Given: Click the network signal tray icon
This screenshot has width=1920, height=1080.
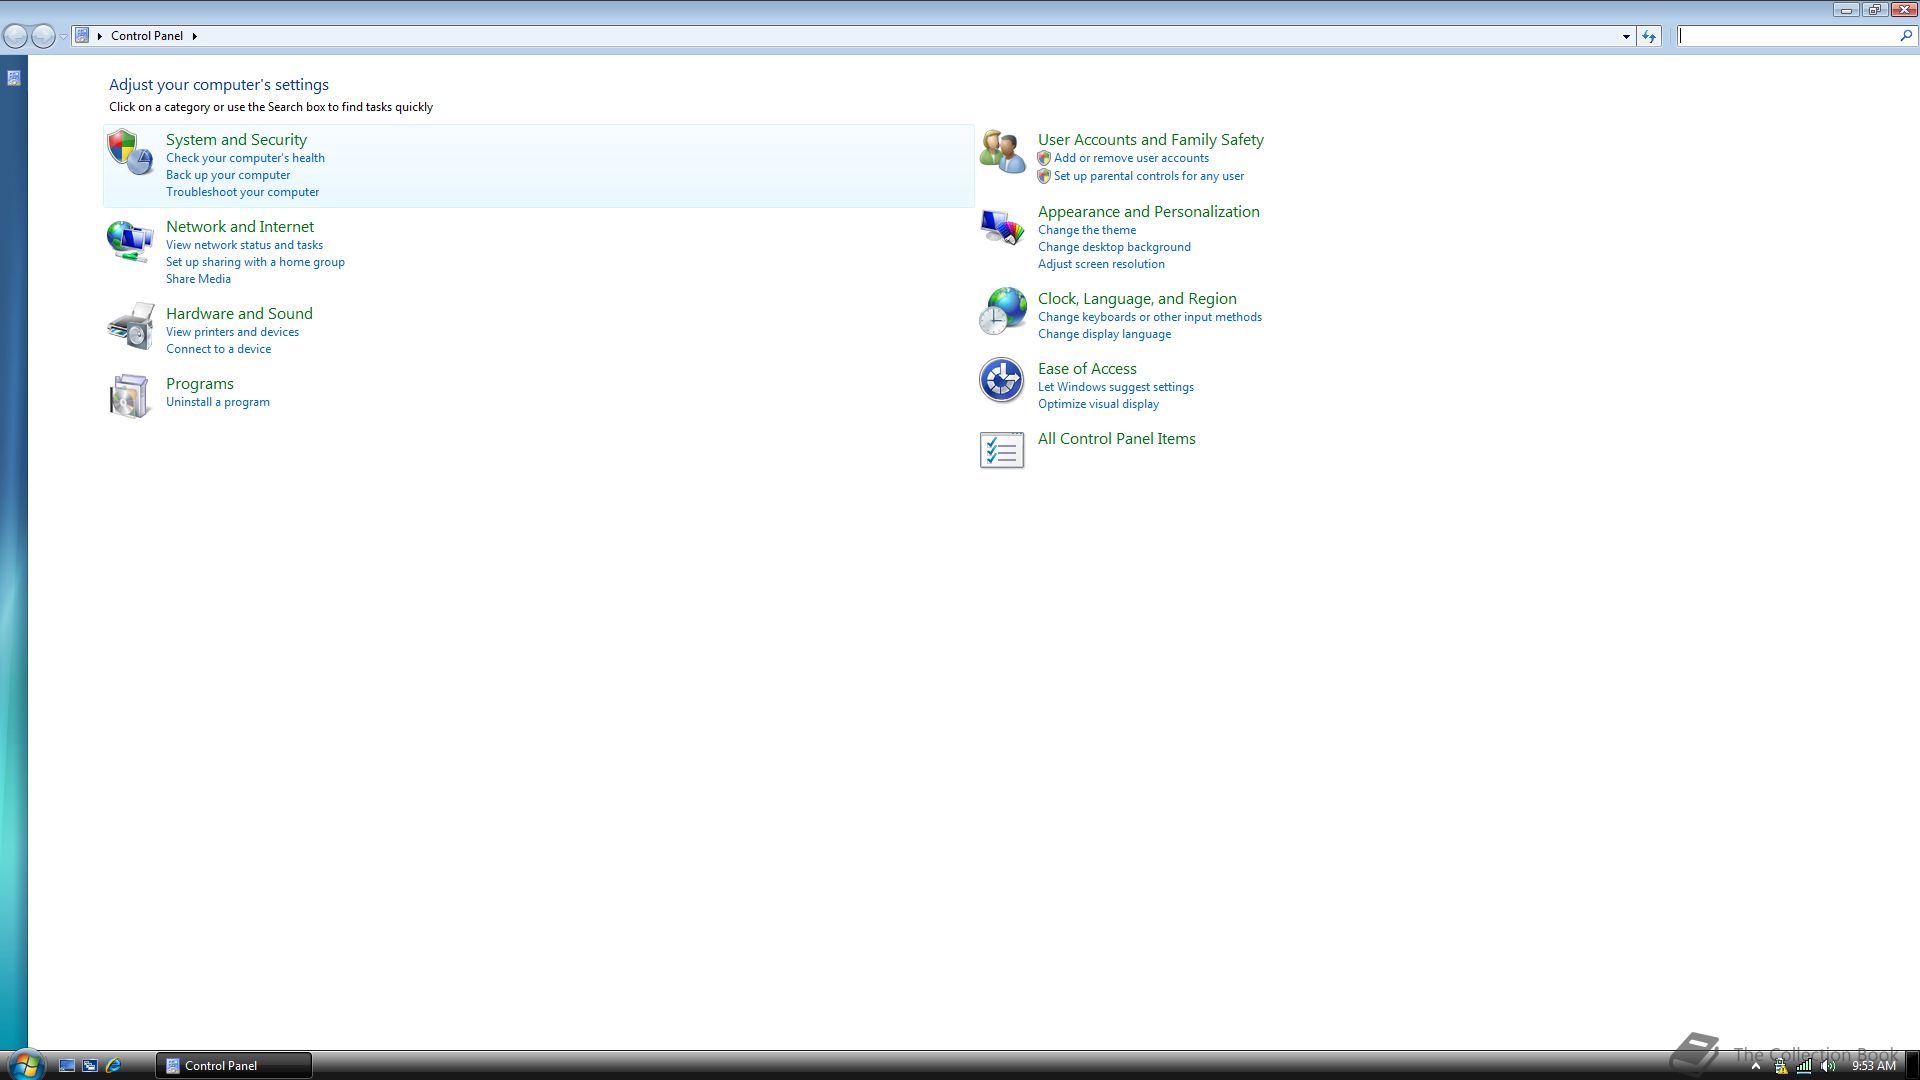Looking at the screenshot, I should click(x=1804, y=1066).
